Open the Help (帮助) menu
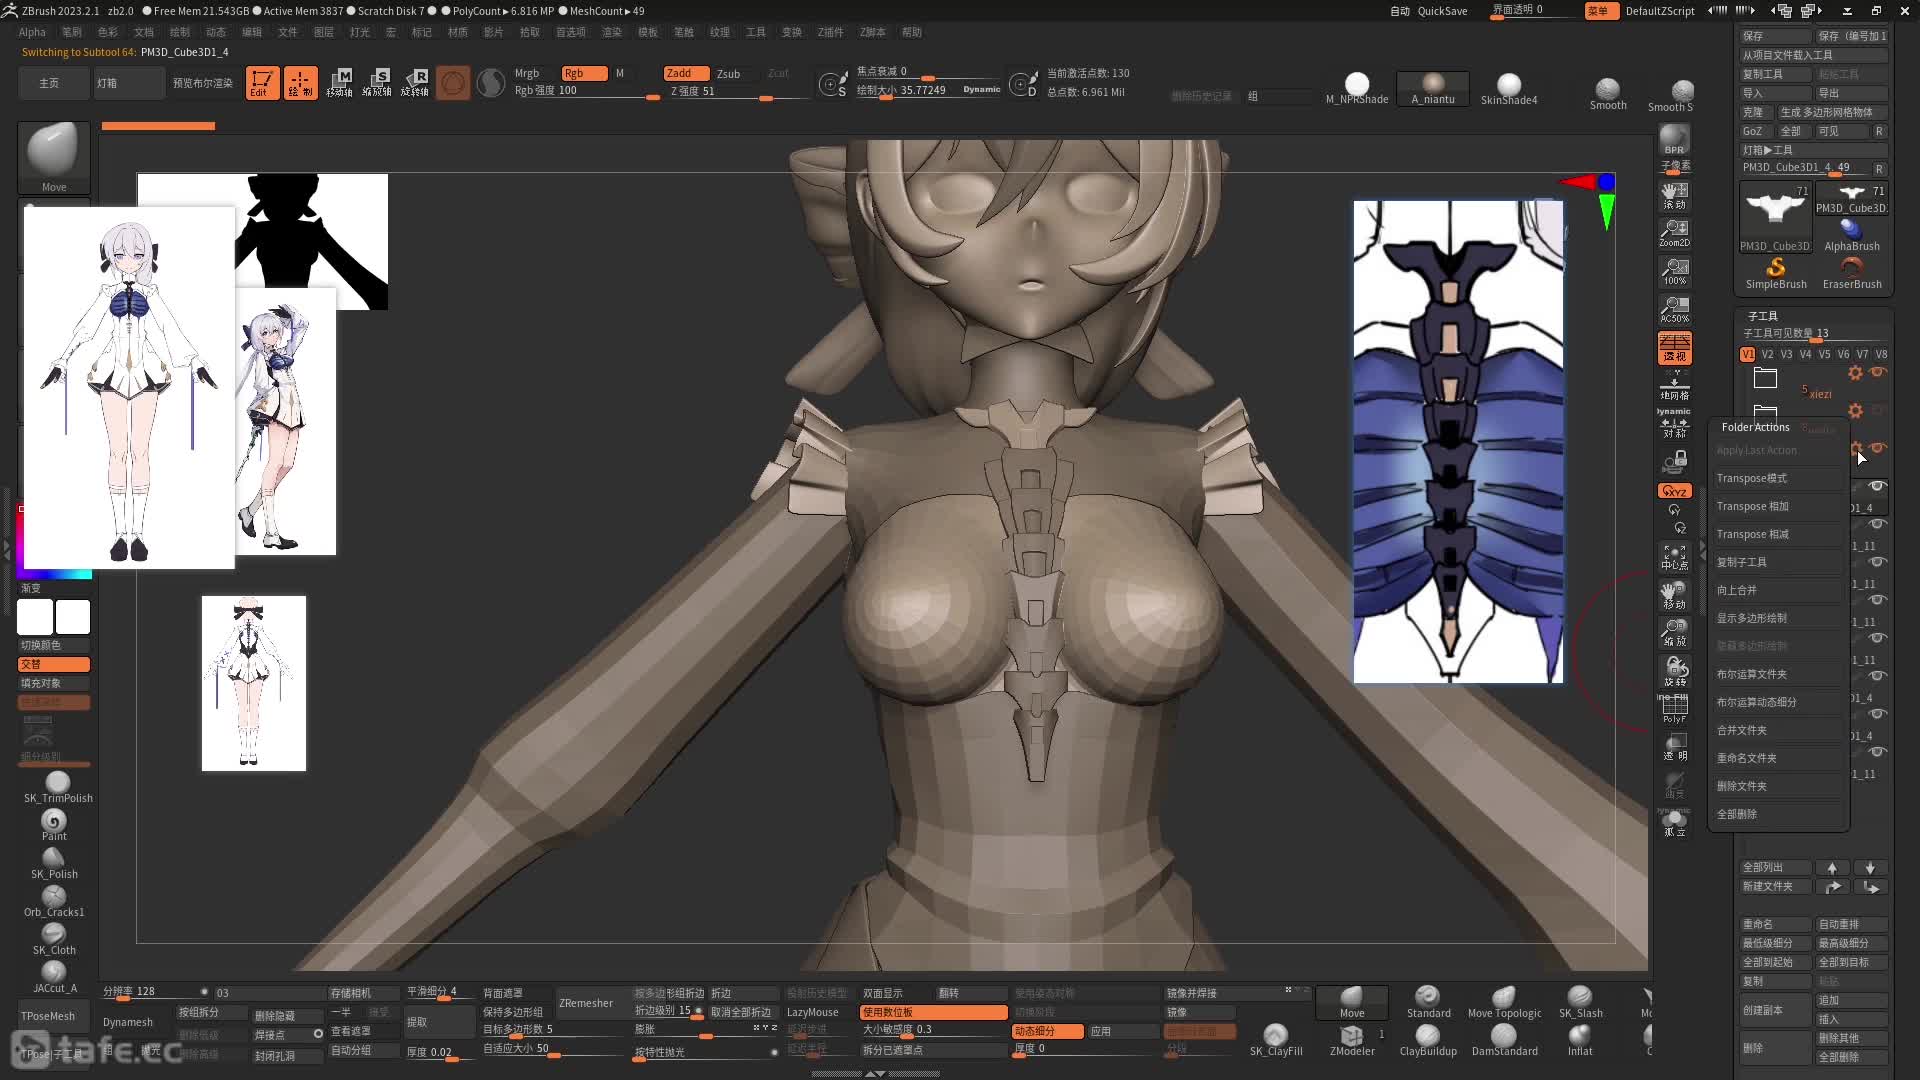The height and width of the screenshot is (1080, 1920). (912, 32)
